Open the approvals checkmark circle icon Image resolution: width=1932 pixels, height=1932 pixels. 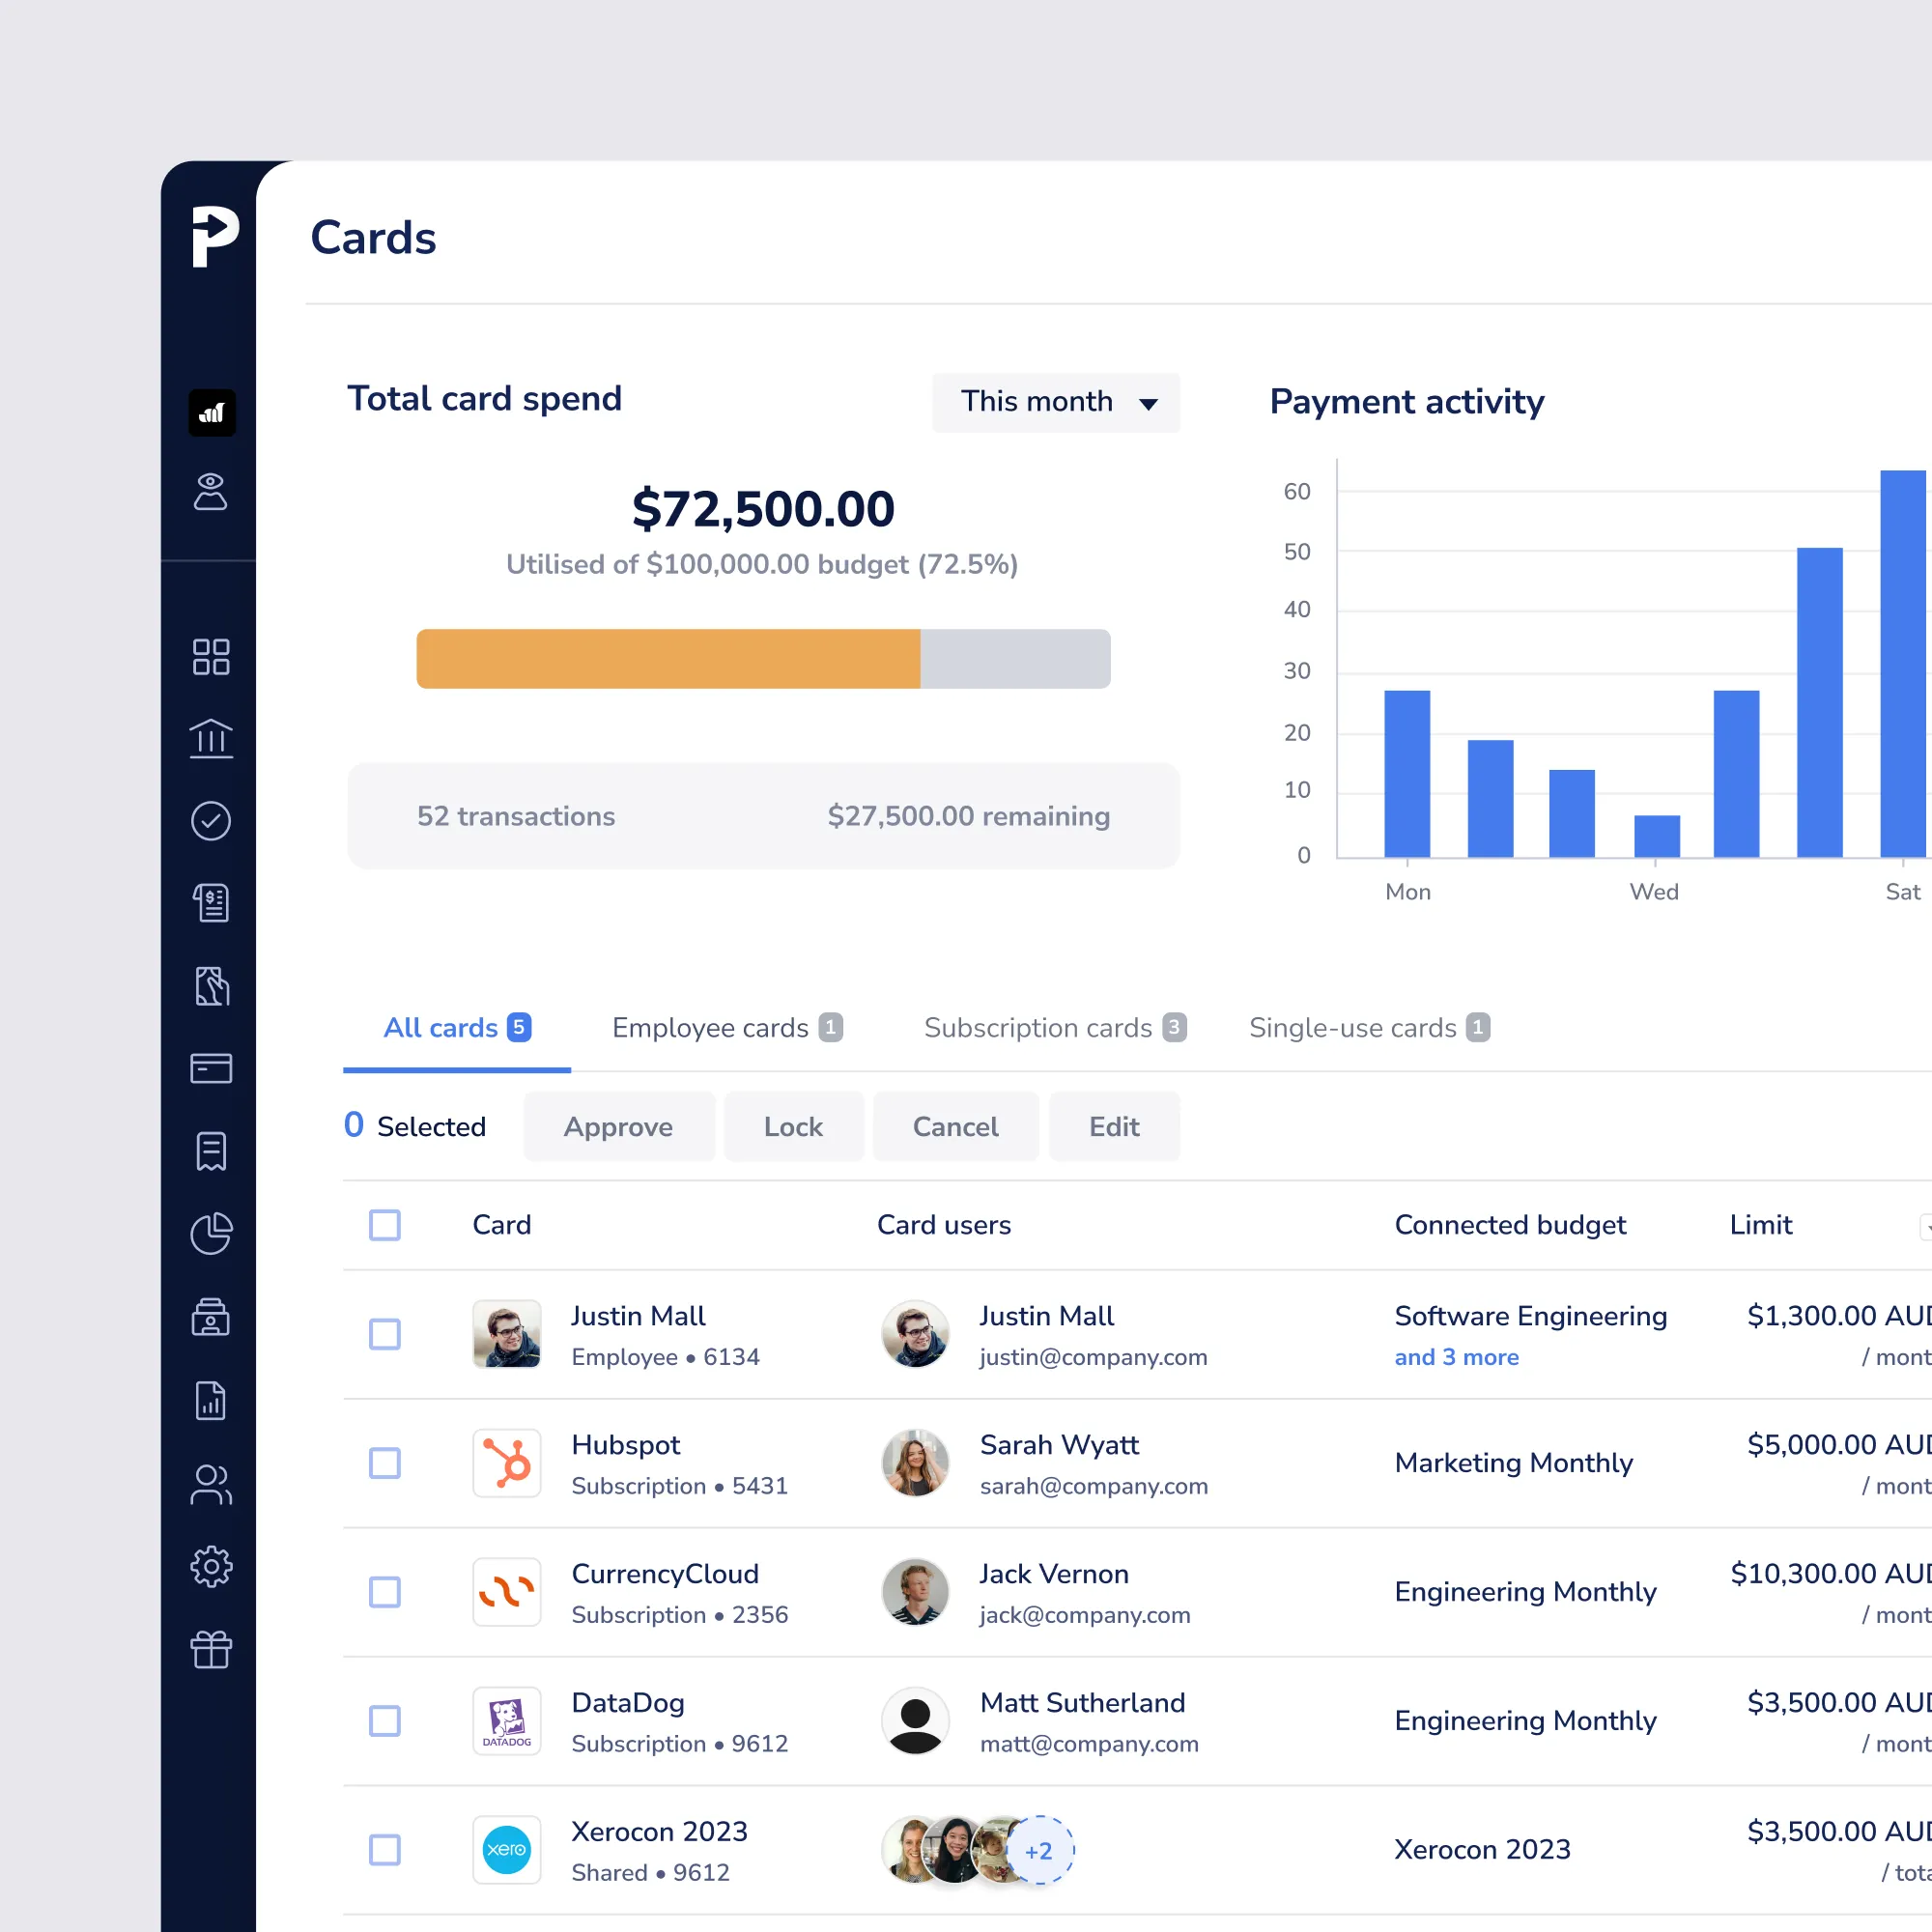point(211,821)
